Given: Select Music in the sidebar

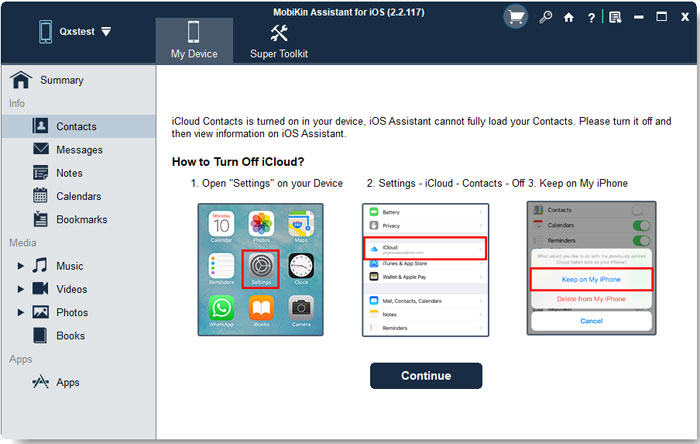Looking at the screenshot, I should tap(69, 266).
